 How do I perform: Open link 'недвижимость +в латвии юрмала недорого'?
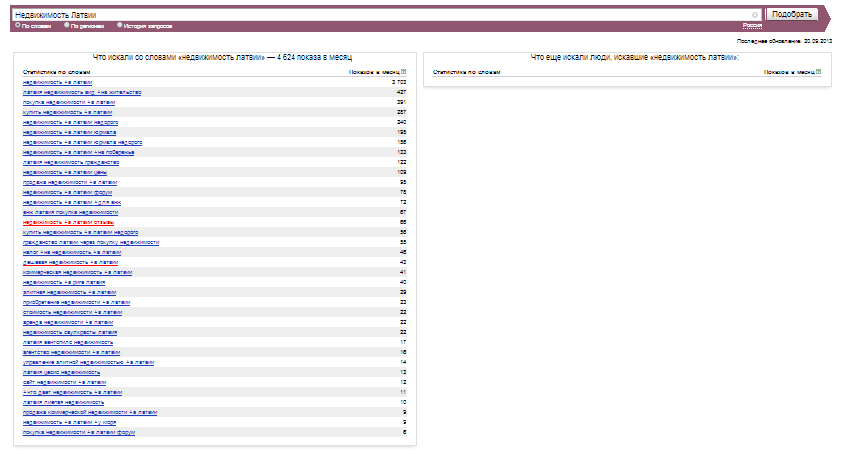[x=82, y=142]
